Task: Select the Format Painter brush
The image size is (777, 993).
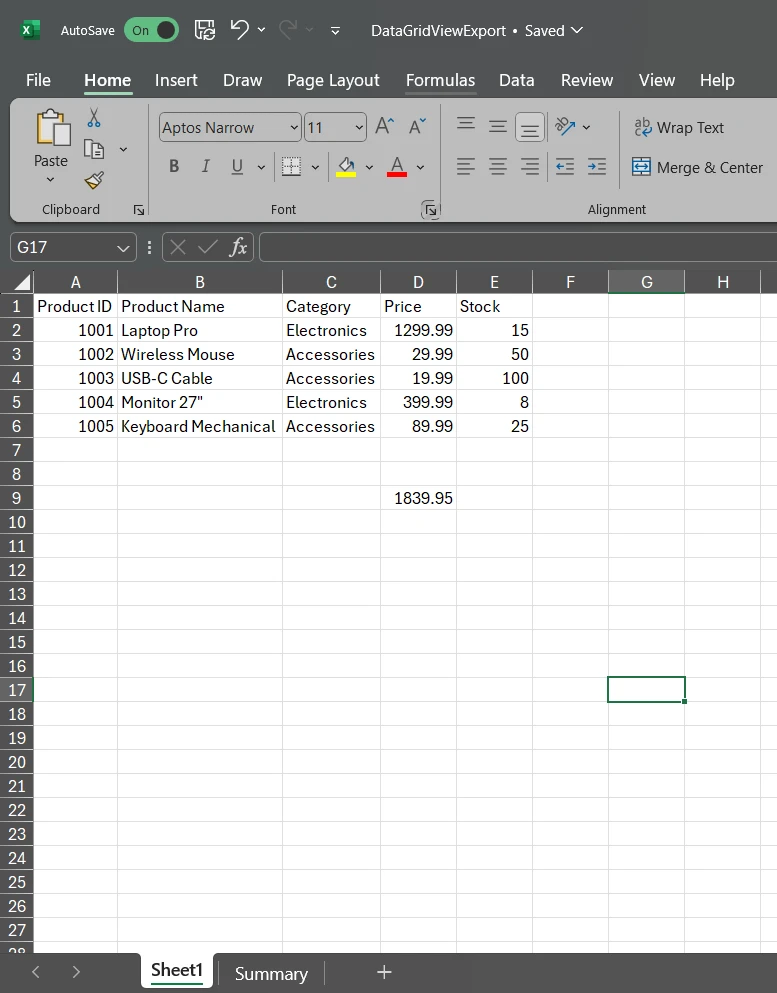Action: (94, 180)
